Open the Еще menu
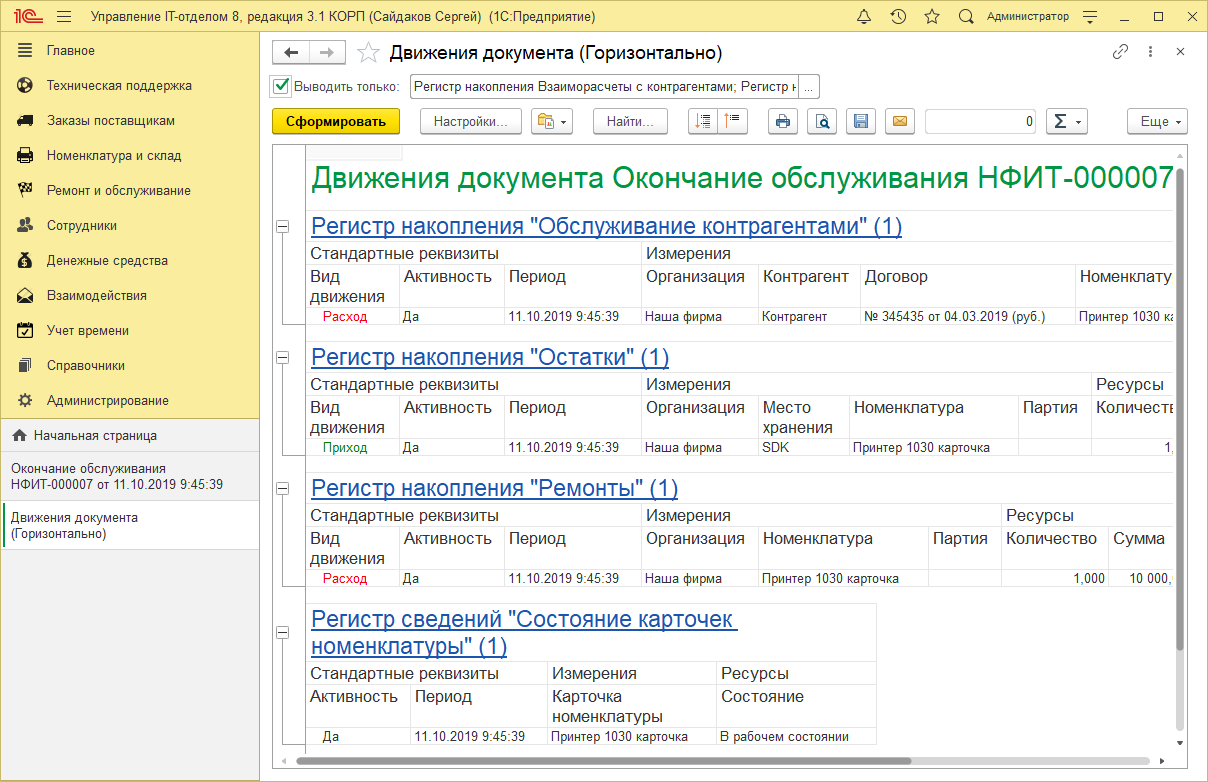The width and height of the screenshot is (1208, 782). [x=1157, y=121]
